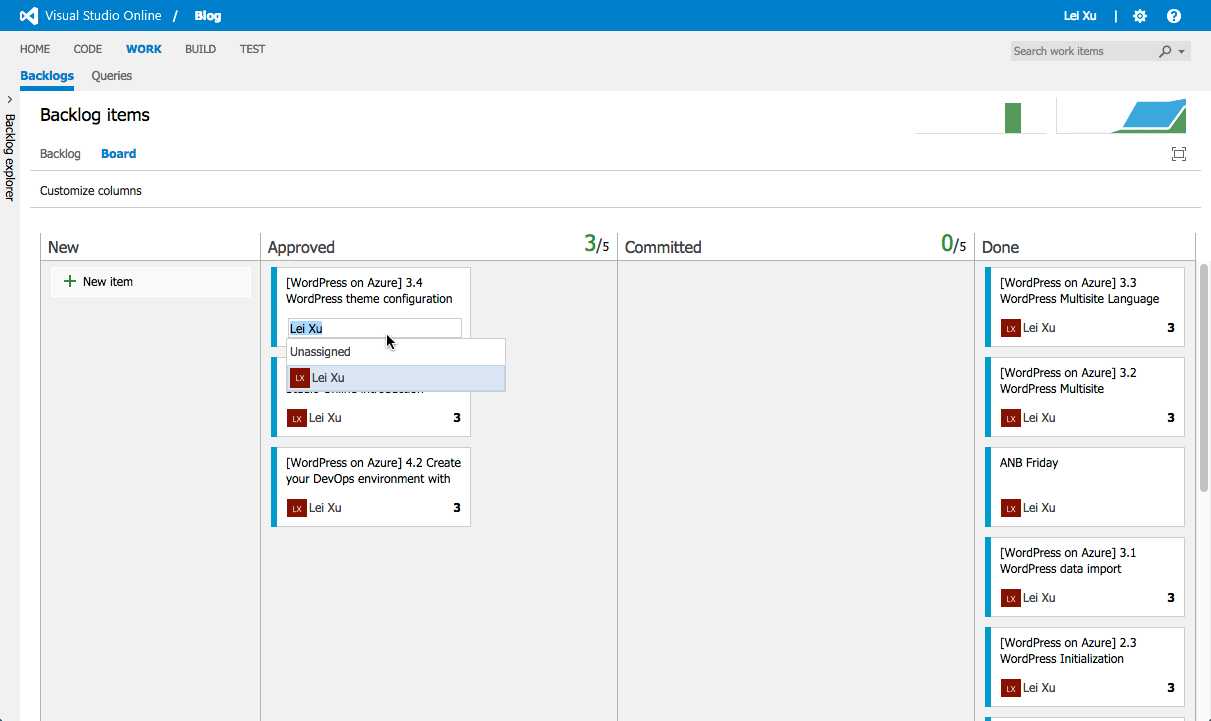
Task: Open the velocity chart thumbnail with green bar
Action: click(980, 118)
